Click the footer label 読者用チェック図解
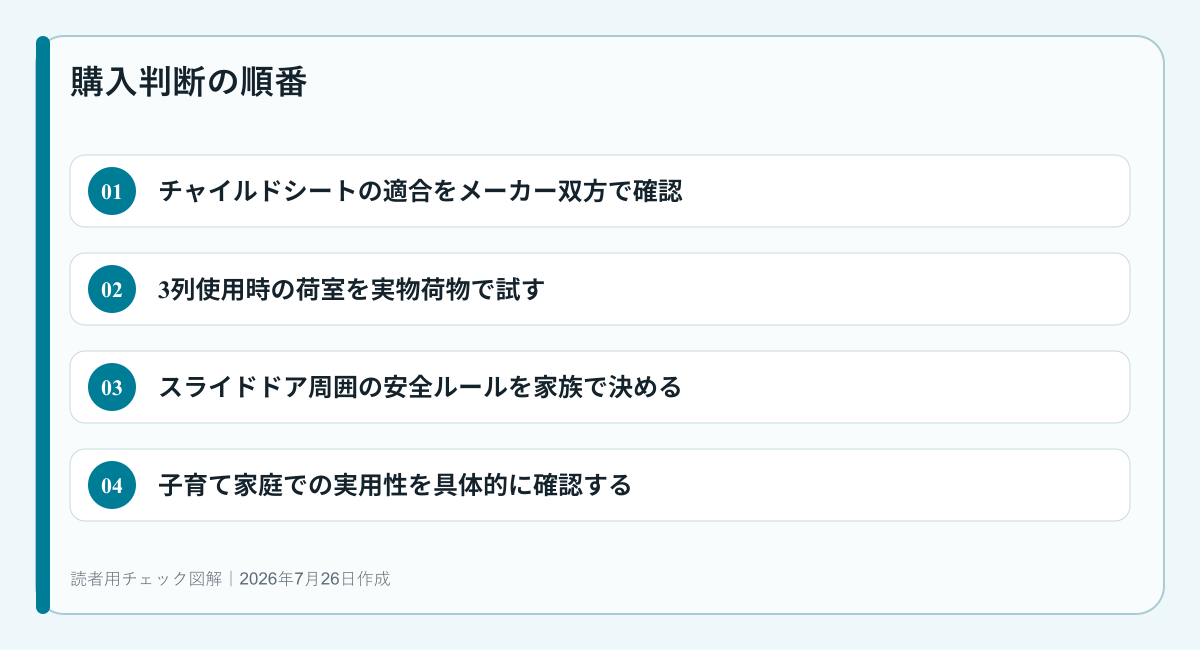The image size is (1200, 650). (146, 578)
